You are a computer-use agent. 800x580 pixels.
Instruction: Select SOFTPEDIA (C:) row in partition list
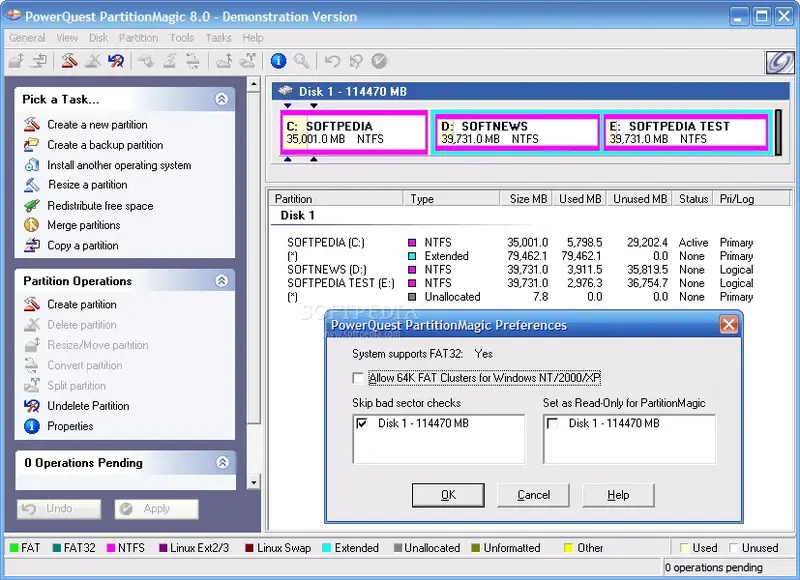click(519, 242)
